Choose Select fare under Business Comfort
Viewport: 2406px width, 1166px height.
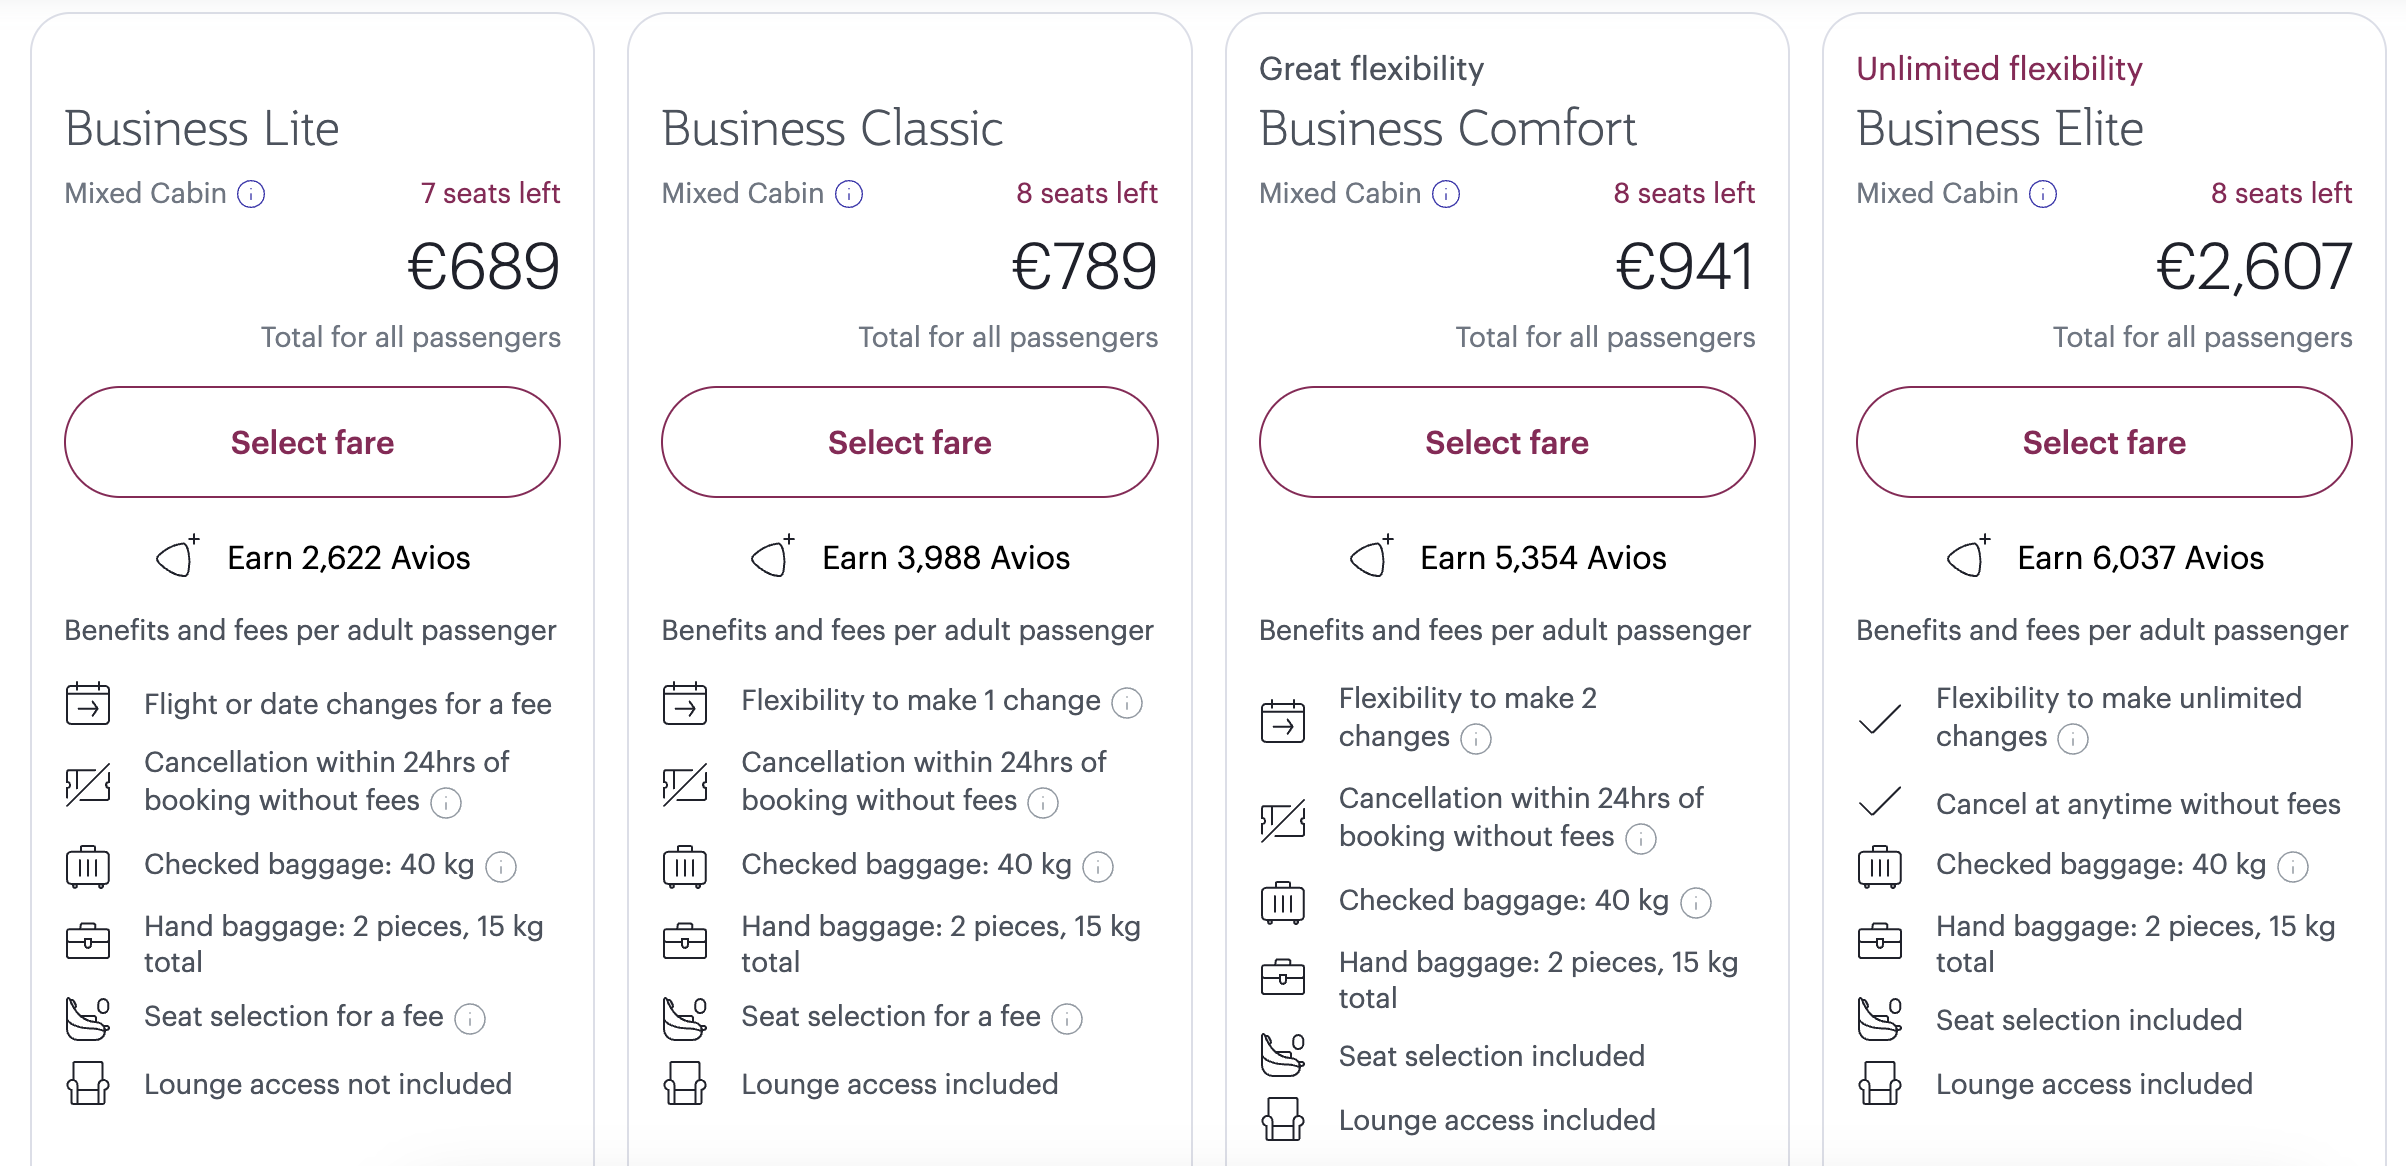point(1506,442)
